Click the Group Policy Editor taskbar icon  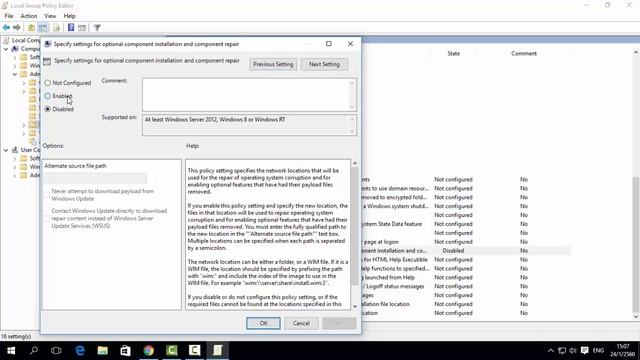[218, 351]
